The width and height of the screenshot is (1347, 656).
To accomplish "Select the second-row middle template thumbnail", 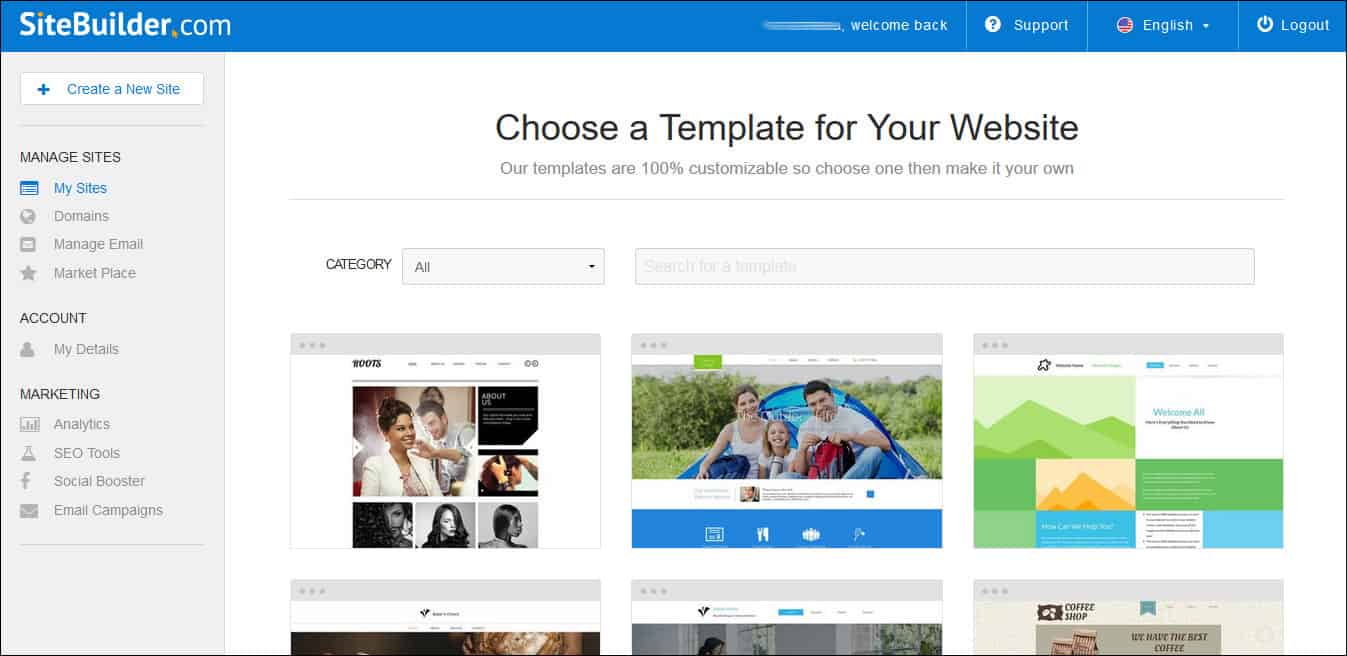I will (787, 618).
